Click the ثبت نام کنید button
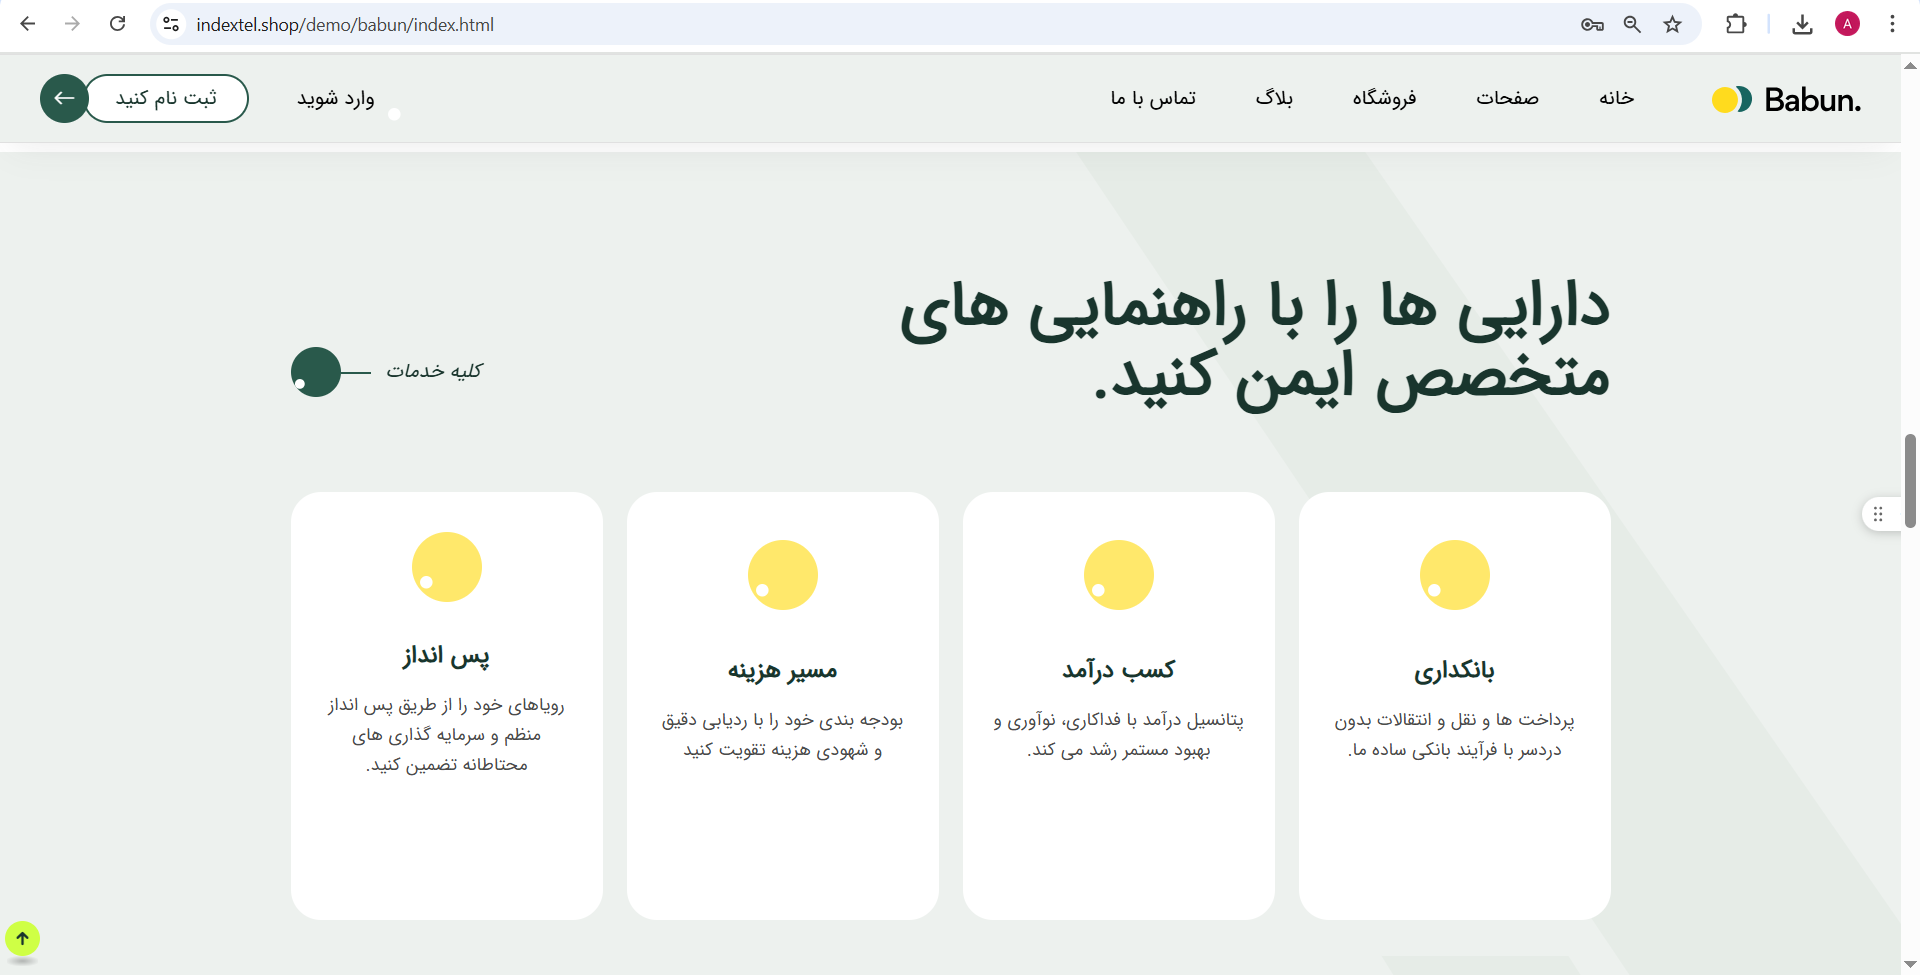Image resolution: width=1920 pixels, height=975 pixels. tap(166, 98)
